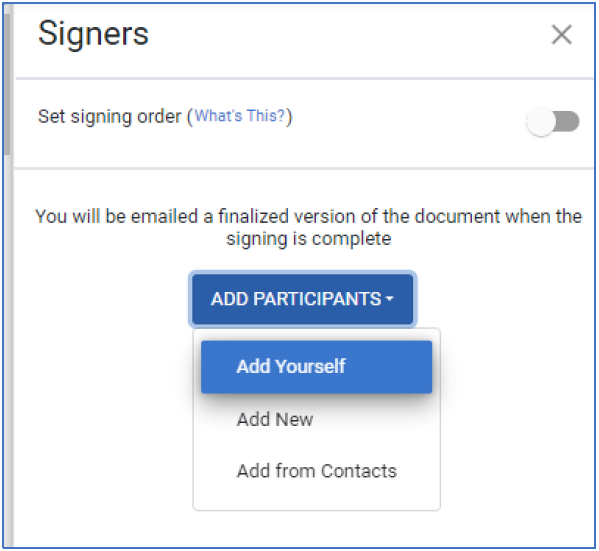Pick Add from Contacts in the menu

point(316,471)
